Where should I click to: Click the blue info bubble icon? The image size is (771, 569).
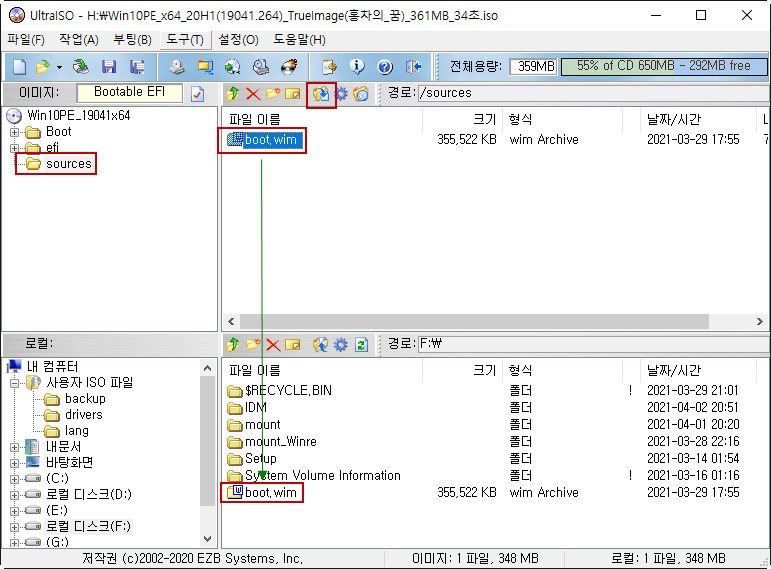357,66
